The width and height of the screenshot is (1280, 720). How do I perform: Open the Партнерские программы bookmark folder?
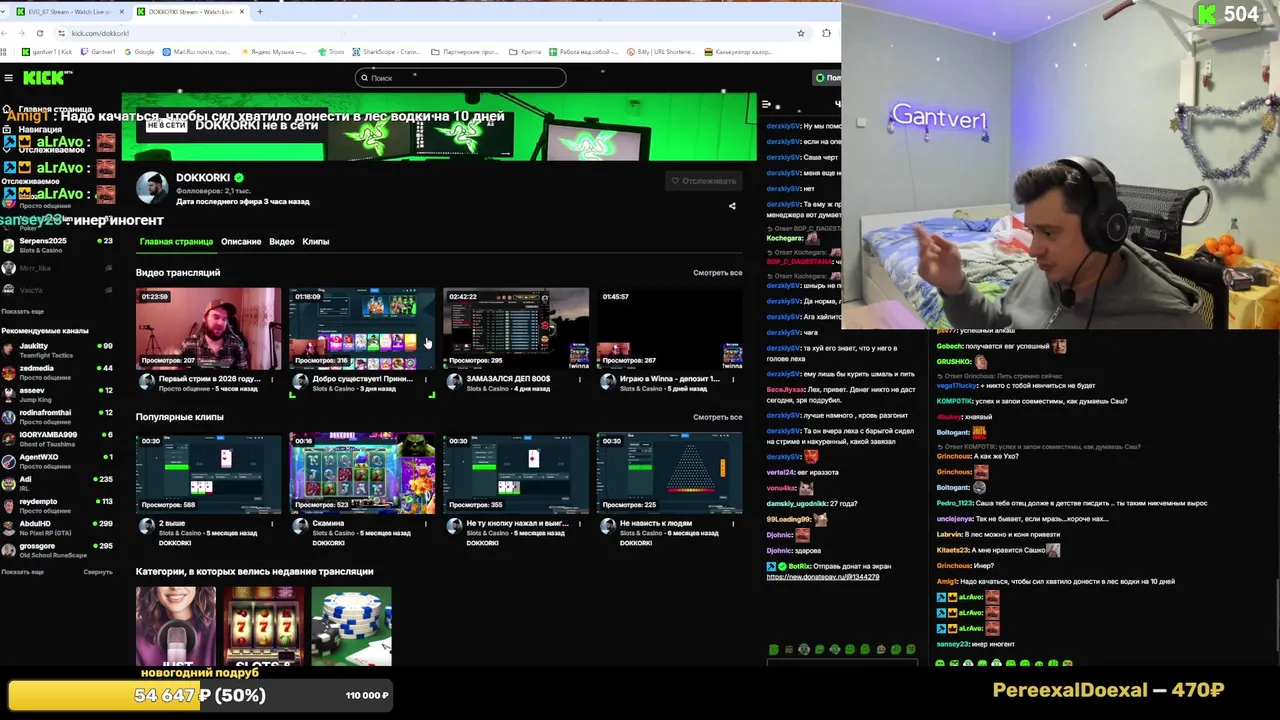465,52
